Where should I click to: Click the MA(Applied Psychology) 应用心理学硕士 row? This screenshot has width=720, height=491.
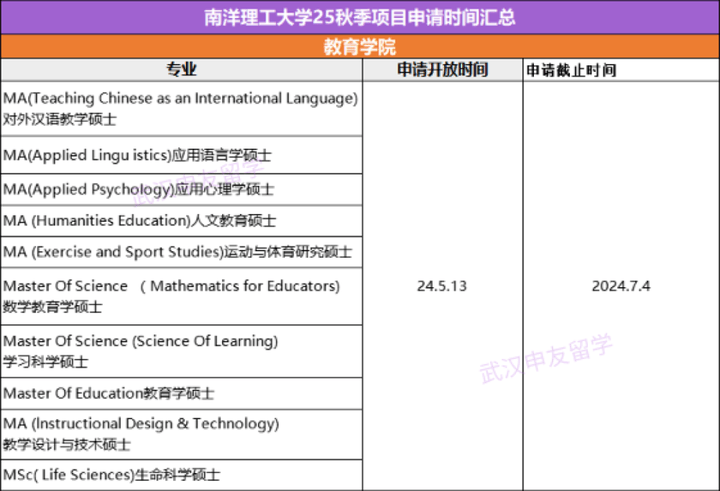click(139, 189)
